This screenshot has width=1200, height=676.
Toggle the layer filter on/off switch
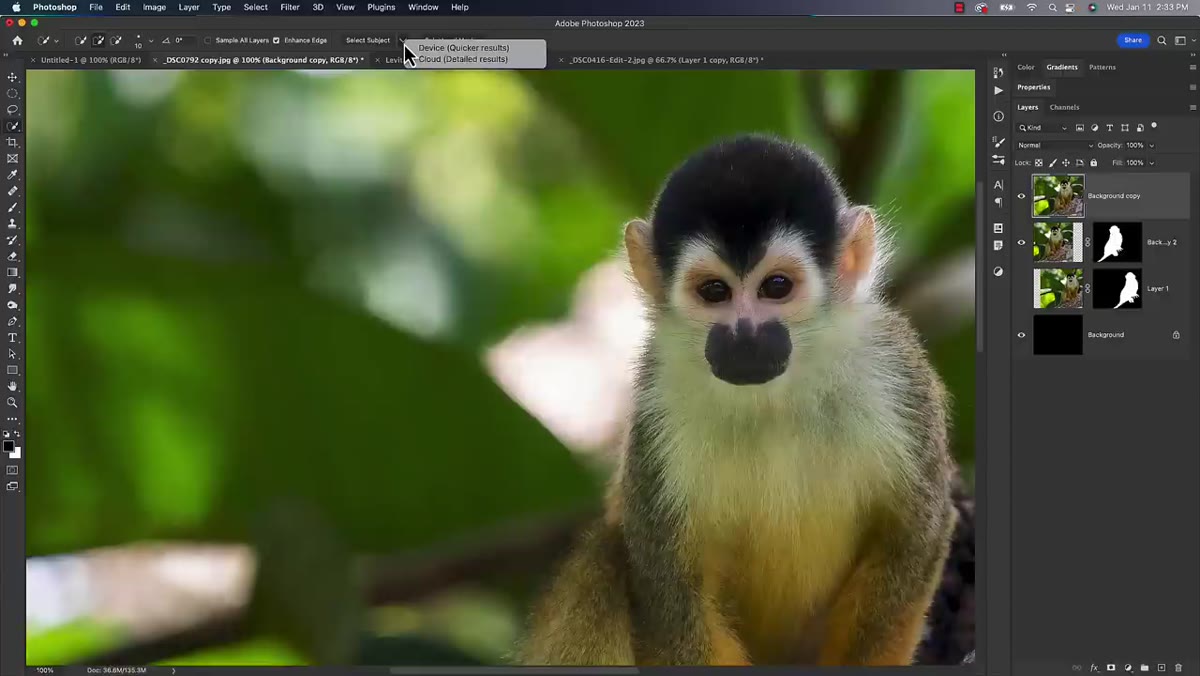[1154, 126]
